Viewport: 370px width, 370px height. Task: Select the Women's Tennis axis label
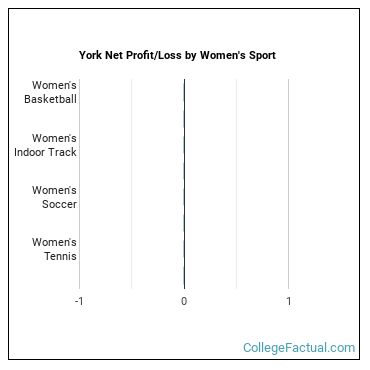point(54,249)
